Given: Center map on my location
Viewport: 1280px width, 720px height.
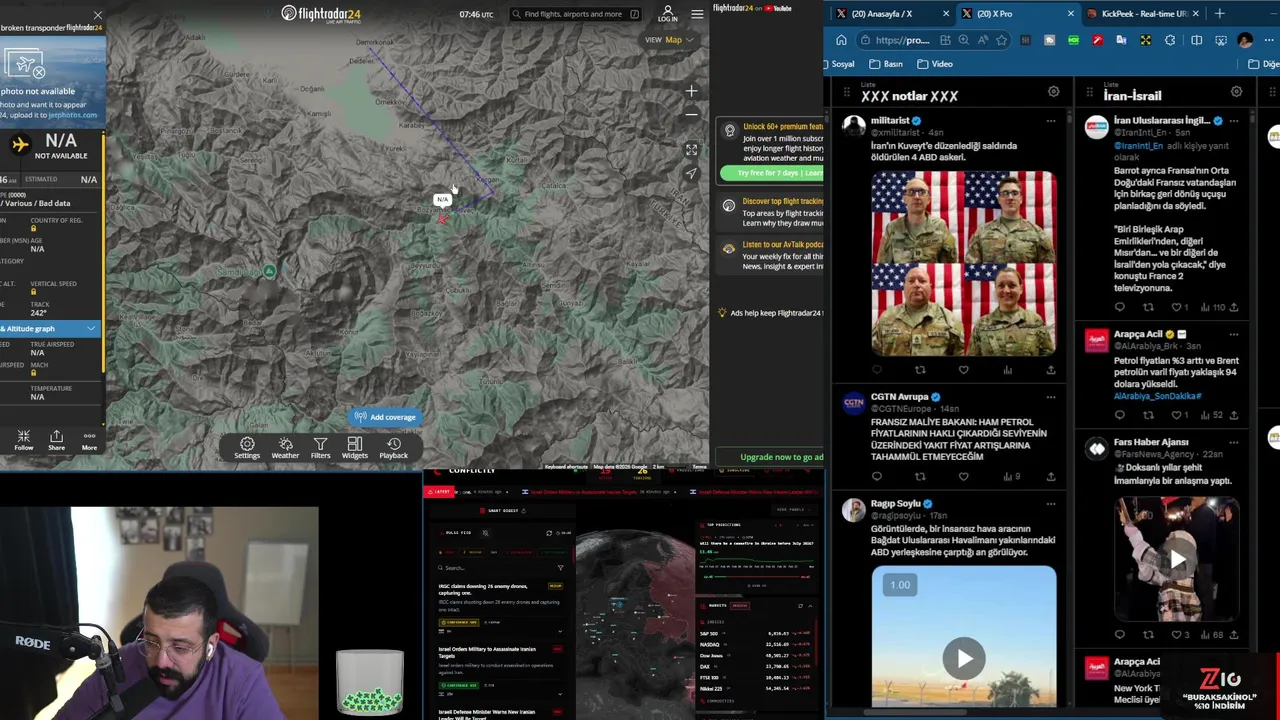Looking at the screenshot, I should pyautogui.click(x=691, y=173).
